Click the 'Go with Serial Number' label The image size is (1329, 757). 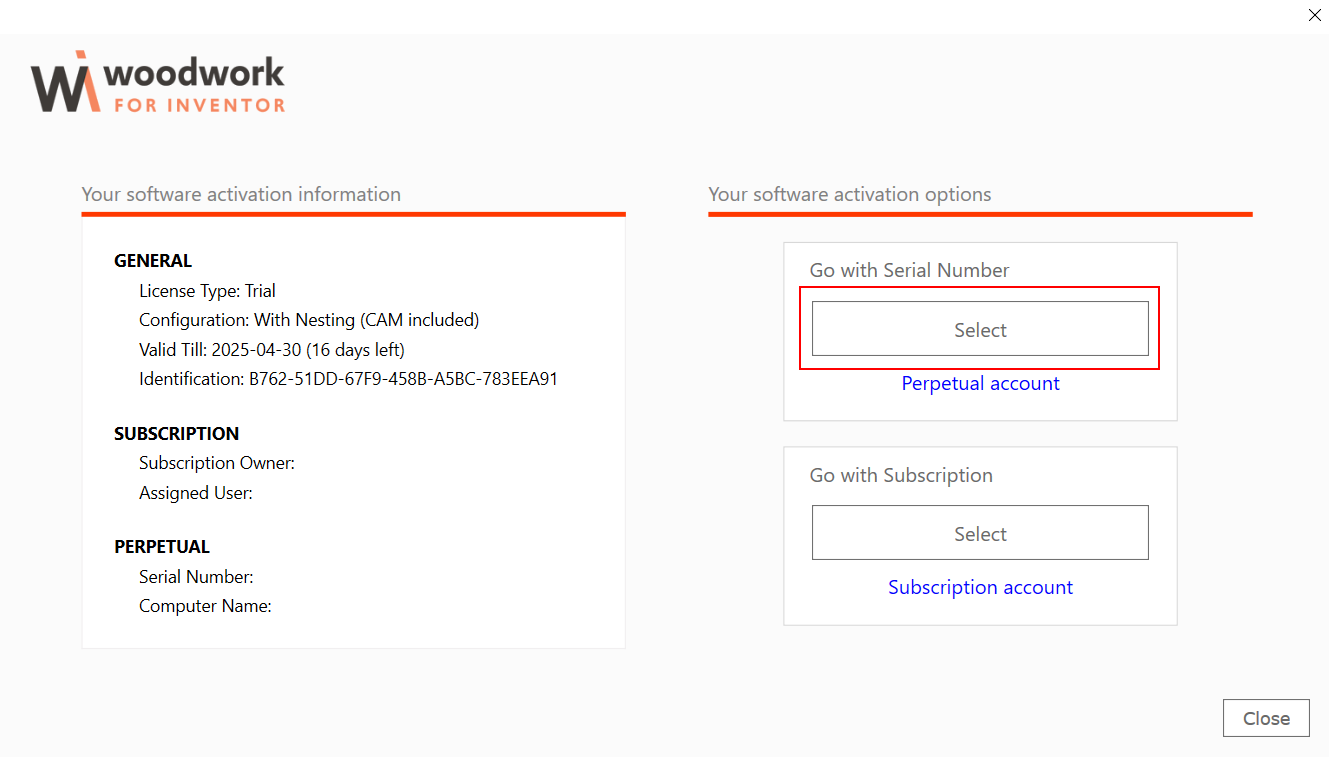909,270
